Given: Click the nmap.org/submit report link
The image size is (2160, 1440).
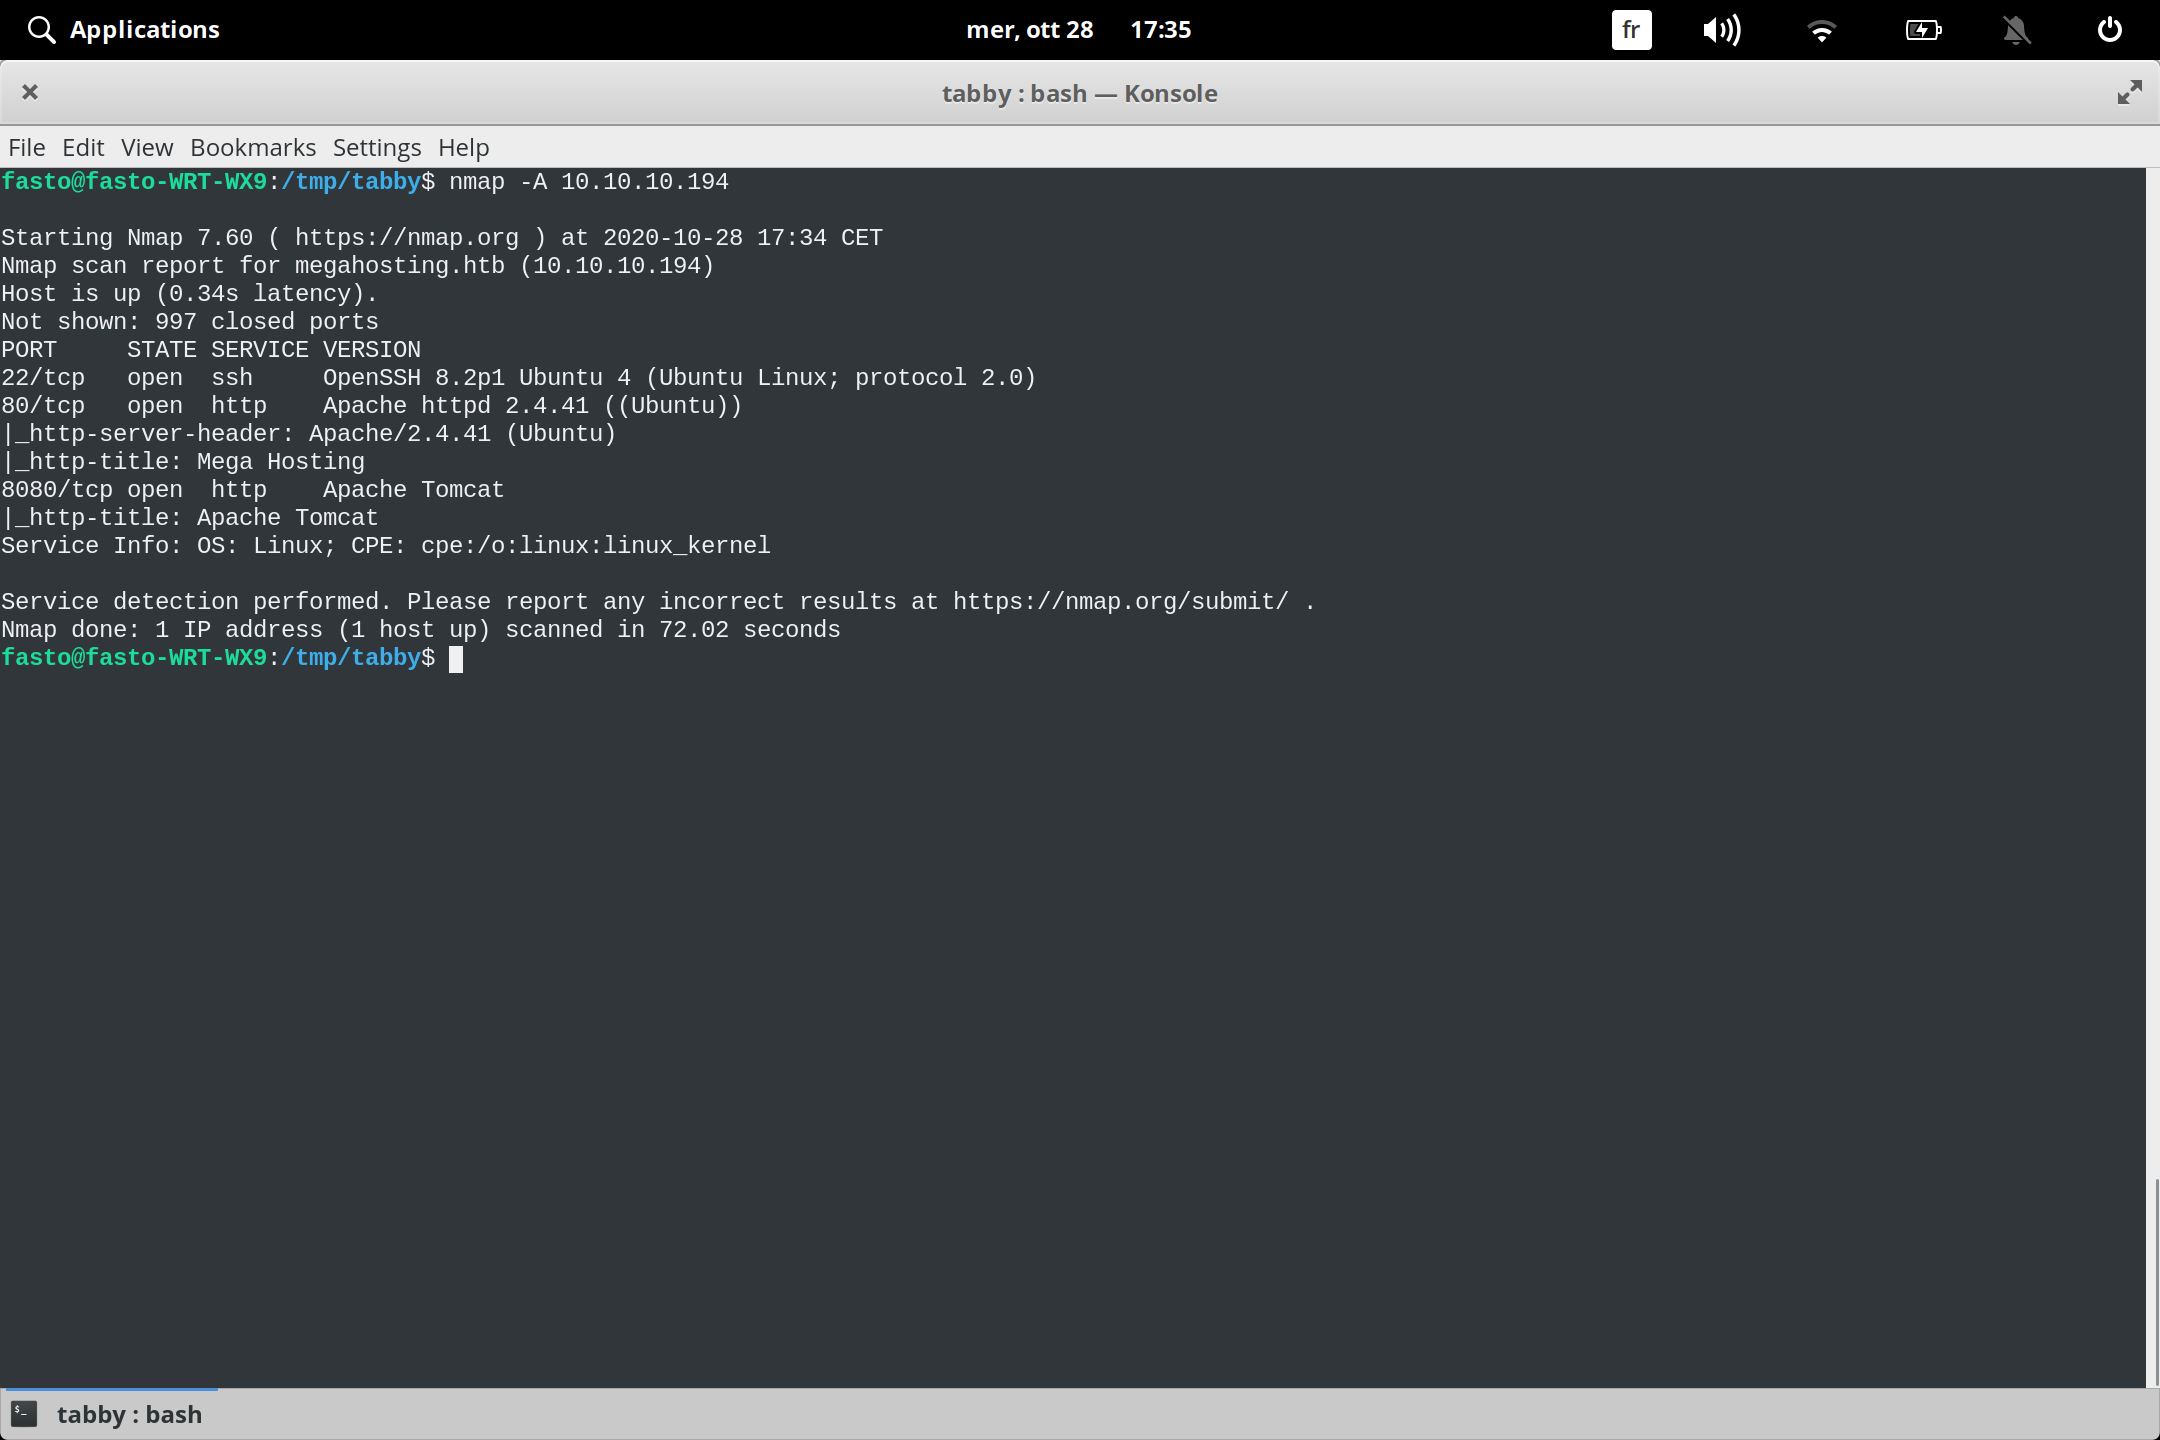Looking at the screenshot, I should pyautogui.click(x=1120, y=601).
